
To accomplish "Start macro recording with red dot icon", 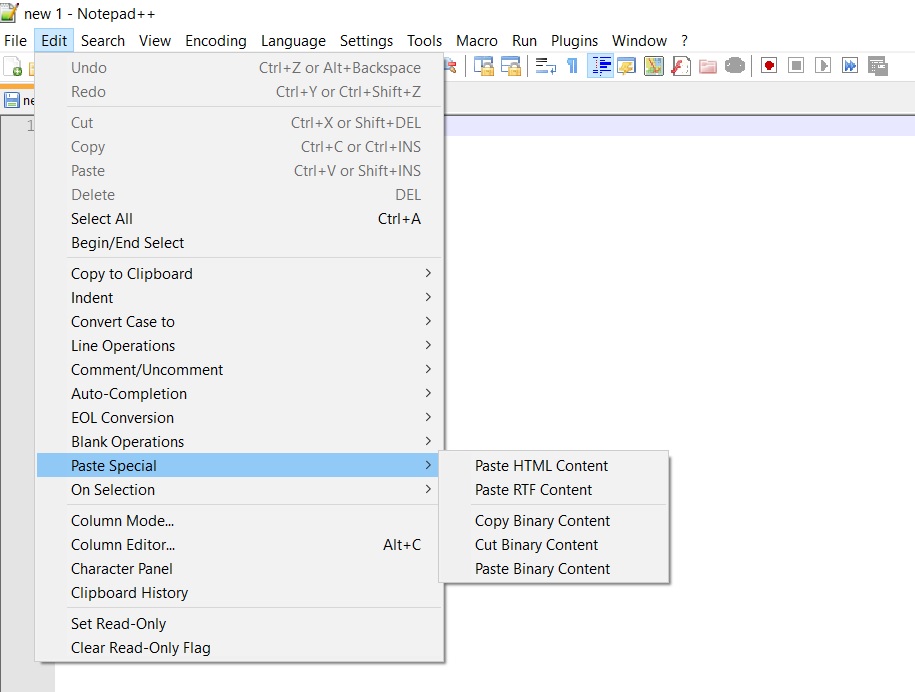I will pos(769,65).
